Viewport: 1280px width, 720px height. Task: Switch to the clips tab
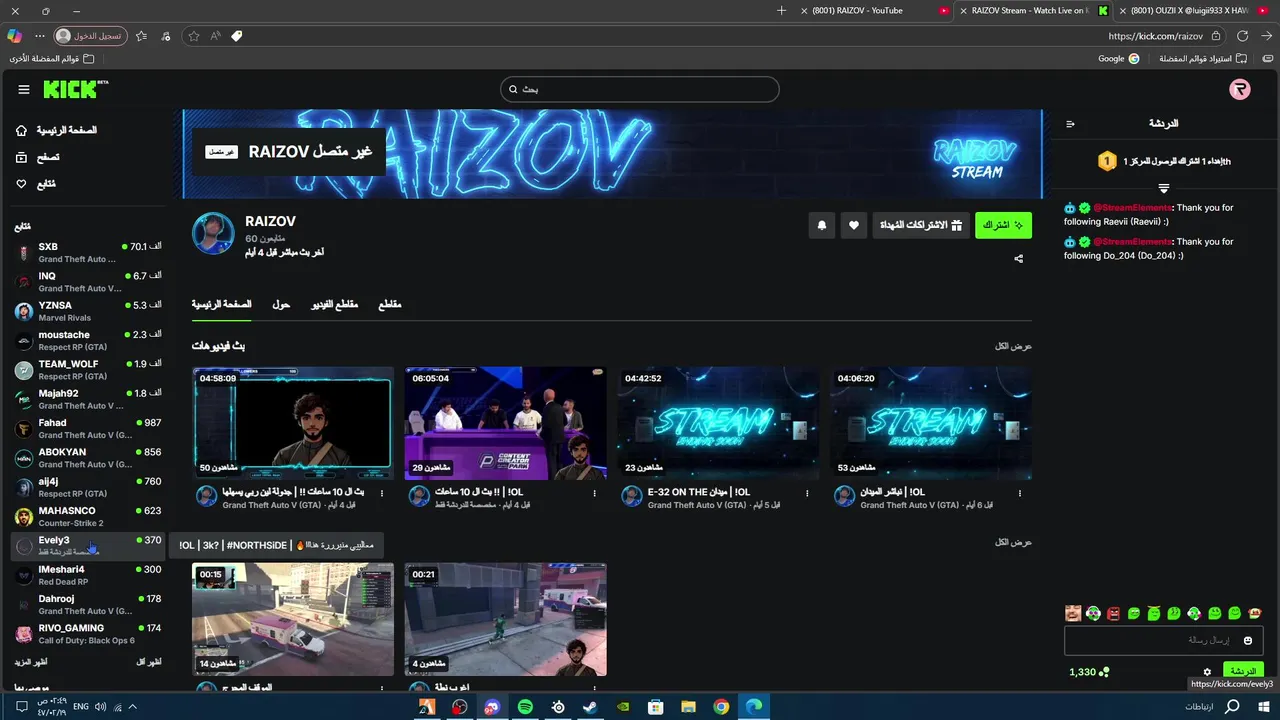click(x=390, y=304)
